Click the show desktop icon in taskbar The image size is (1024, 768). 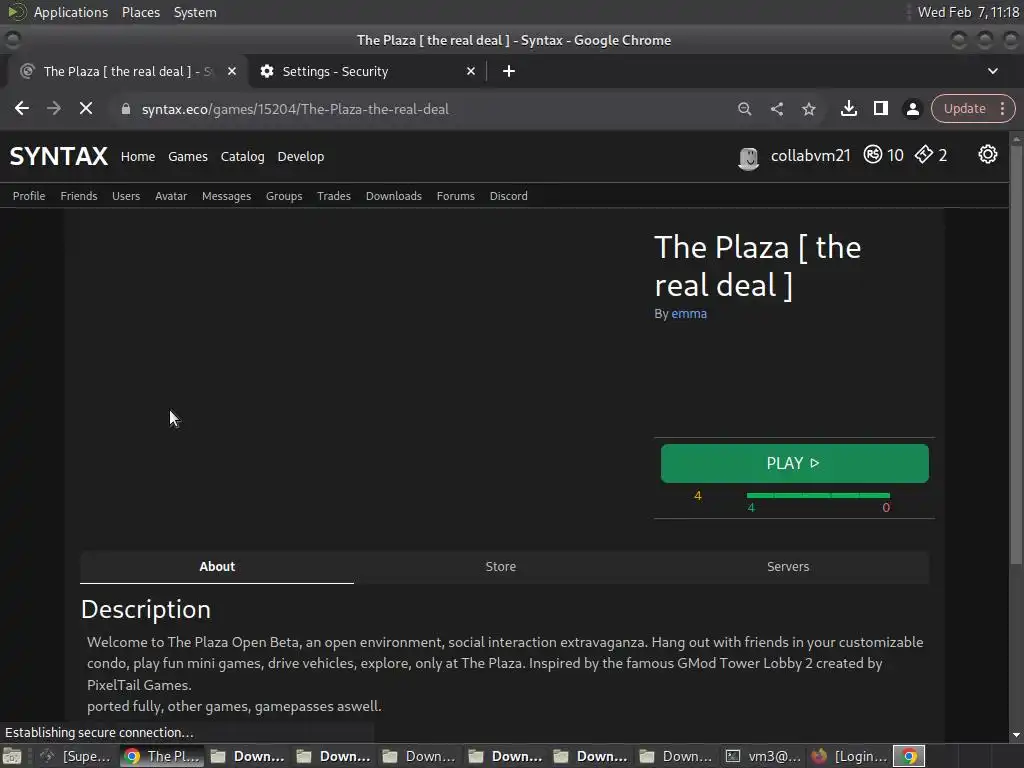[12, 756]
